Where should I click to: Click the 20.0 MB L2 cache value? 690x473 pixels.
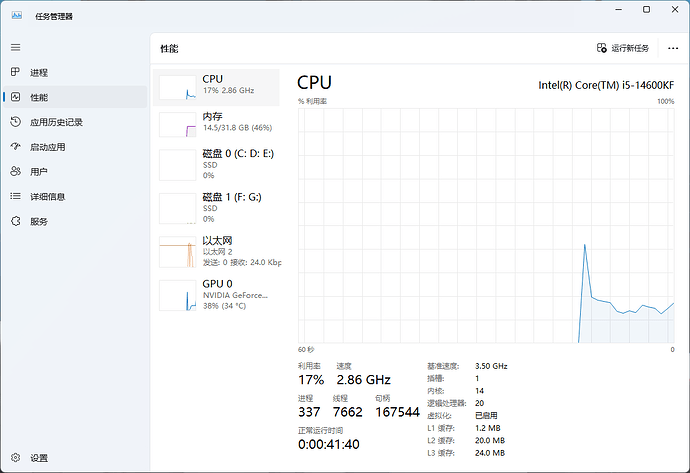[x=490, y=440]
